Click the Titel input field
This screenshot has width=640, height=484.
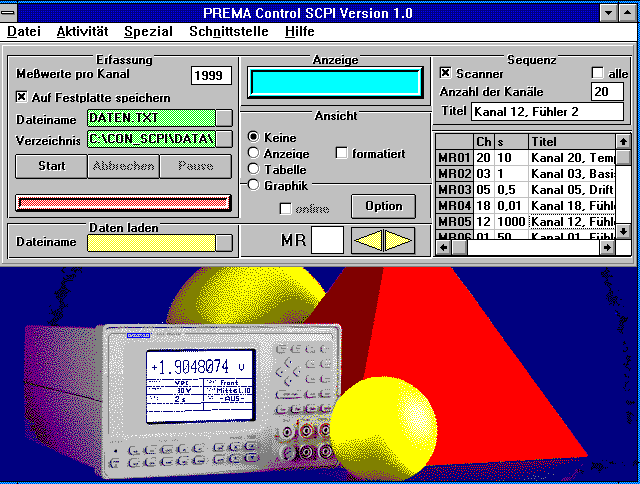(x=547, y=111)
